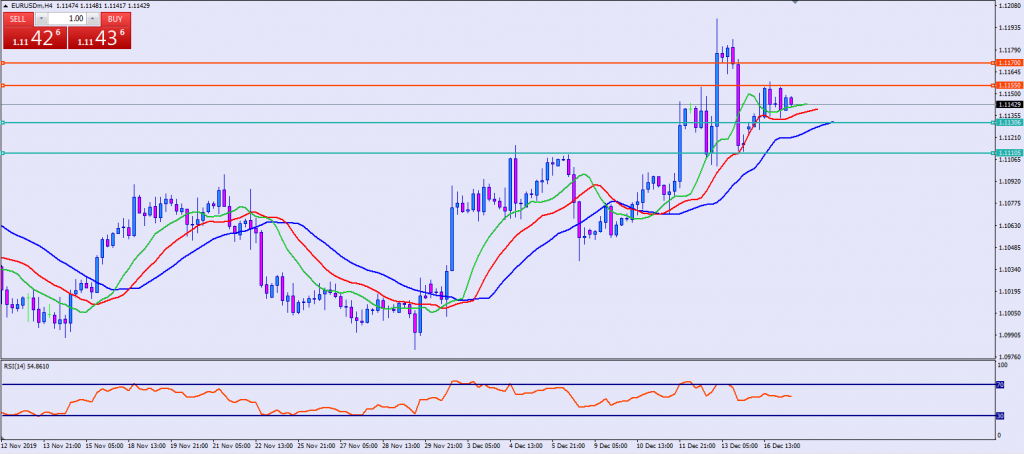Click the 1.00 volume input field

click(x=66, y=19)
